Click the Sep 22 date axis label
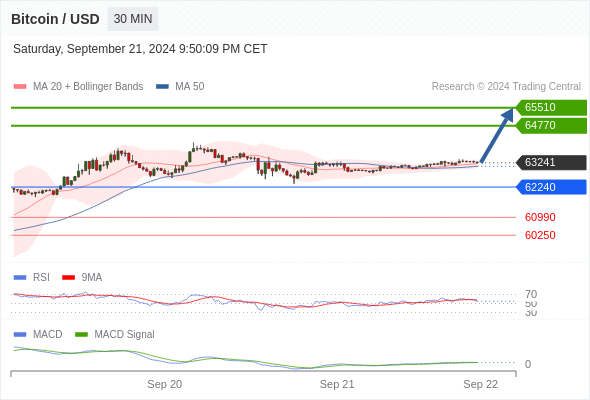This screenshot has height=400, width=590. point(481,384)
